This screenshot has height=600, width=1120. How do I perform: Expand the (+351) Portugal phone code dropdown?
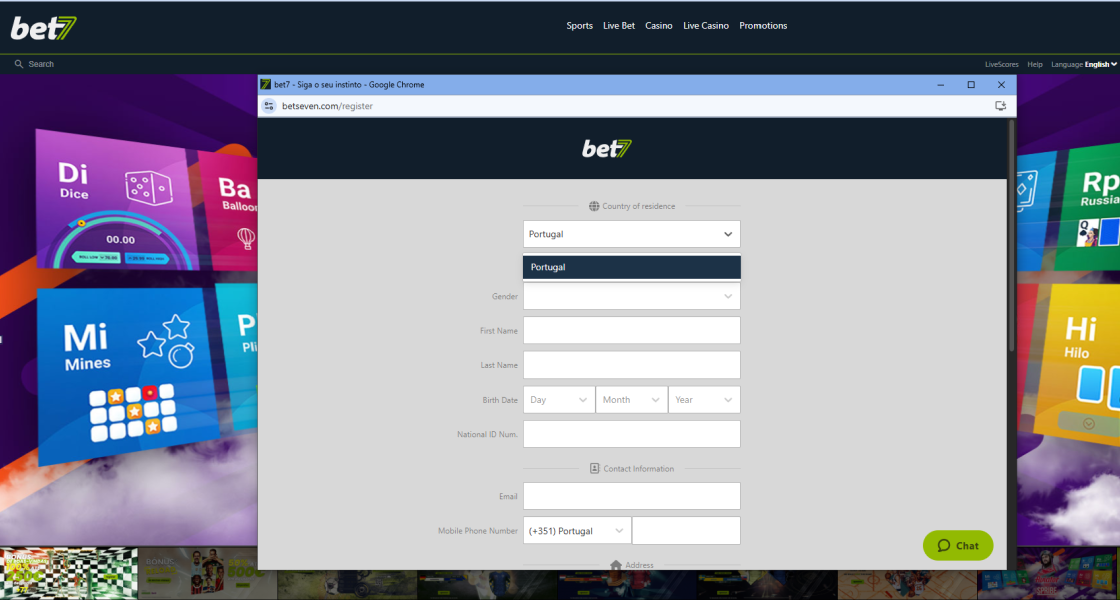(x=577, y=531)
